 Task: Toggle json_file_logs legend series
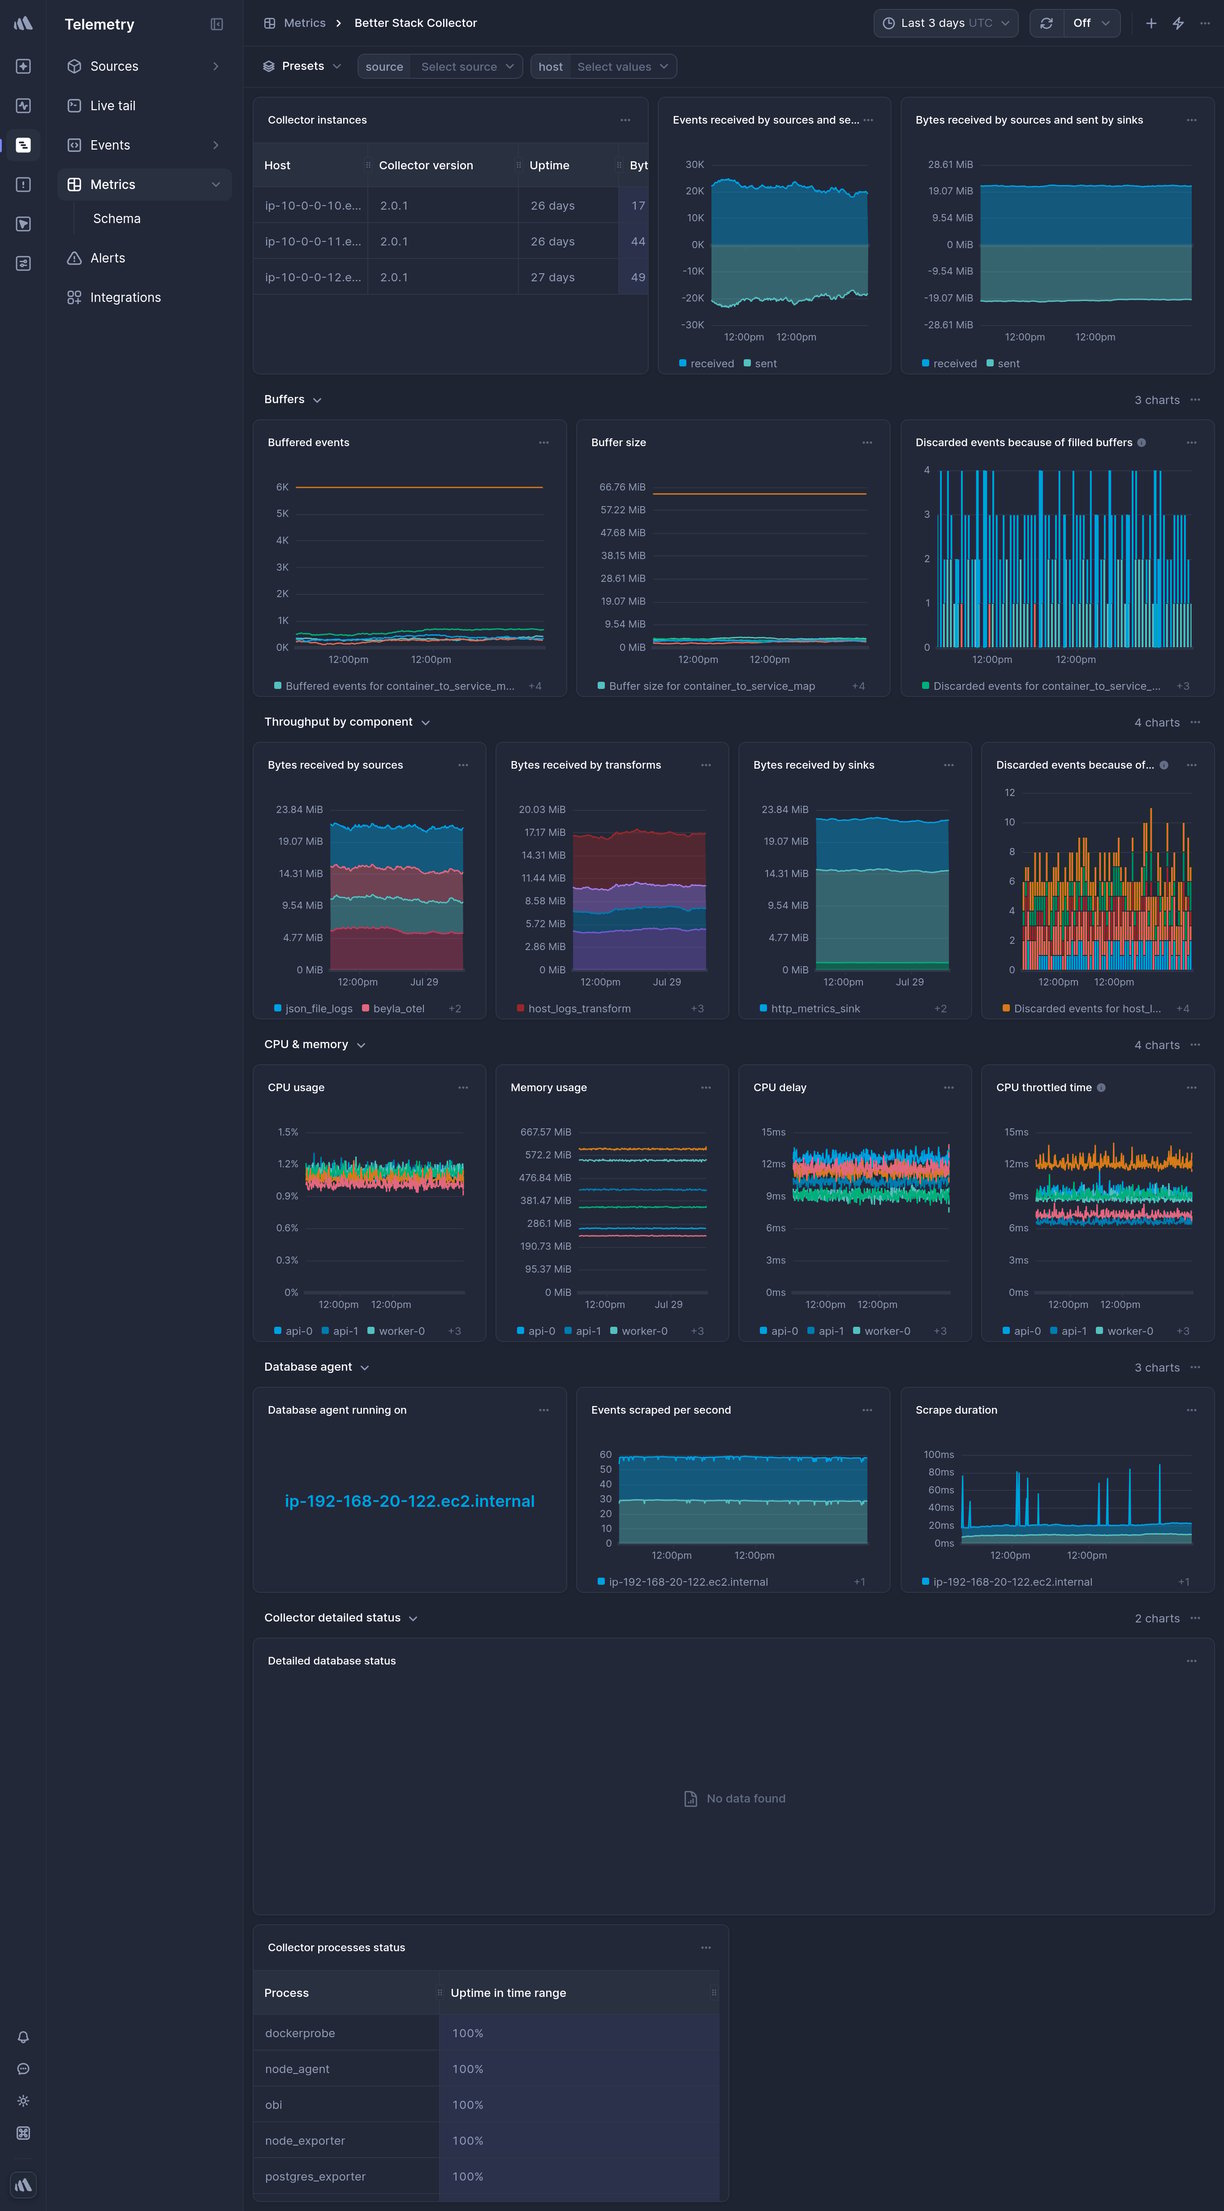click(313, 1009)
